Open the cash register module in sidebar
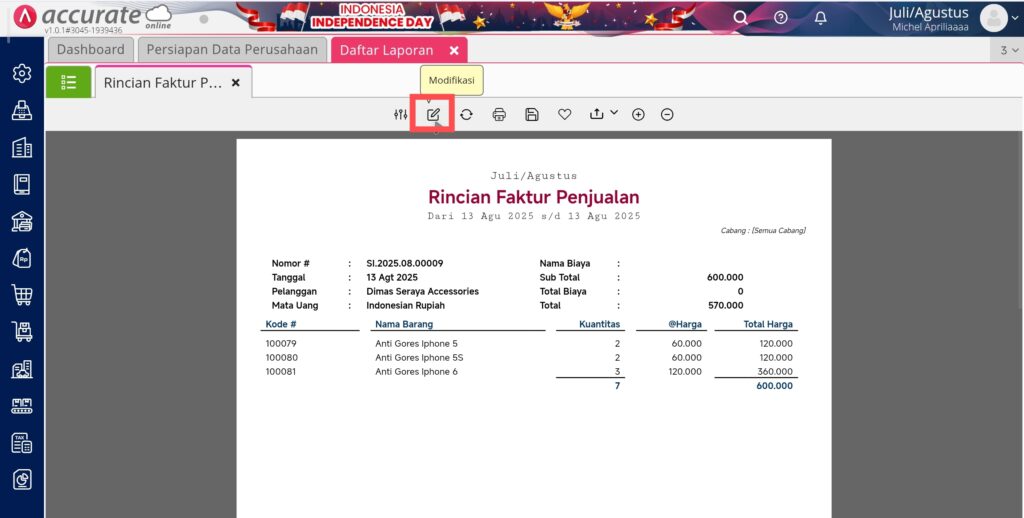The image size is (1024, 518). [22, 110]
